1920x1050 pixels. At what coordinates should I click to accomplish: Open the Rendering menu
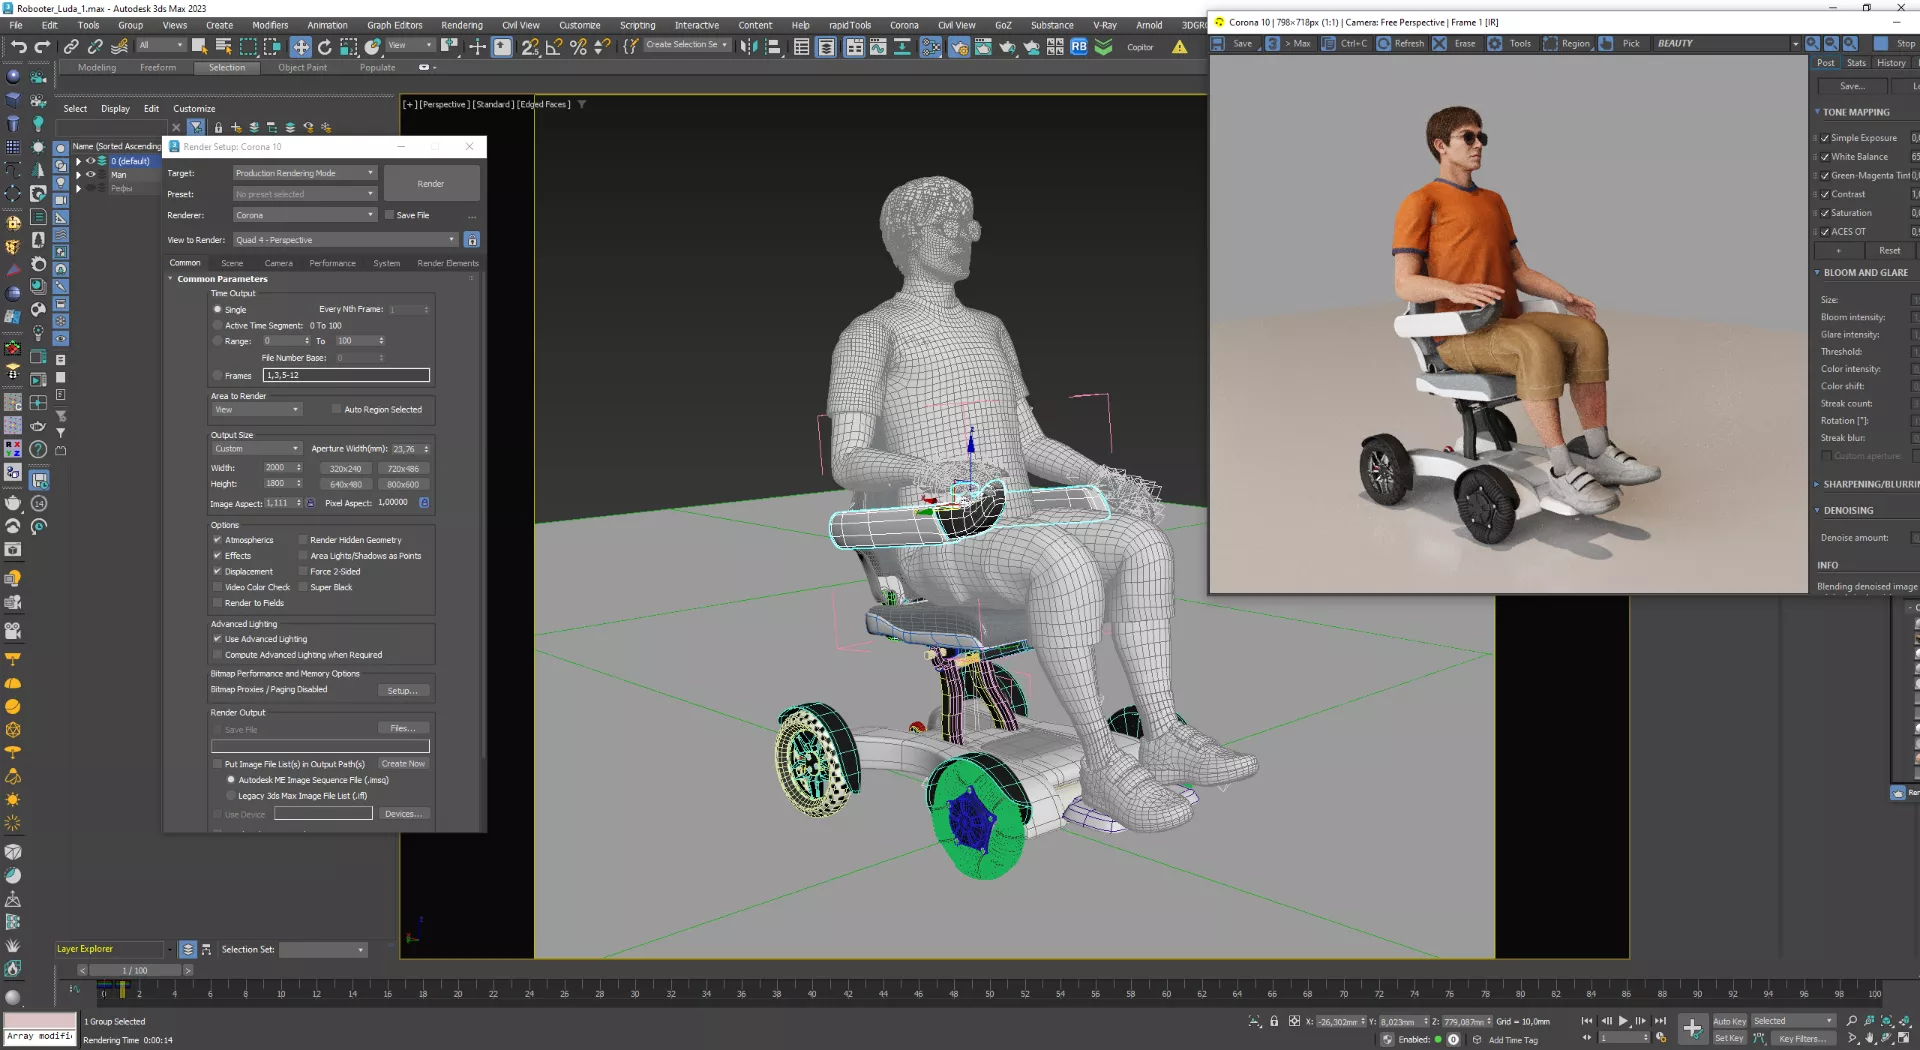[461, 25]
